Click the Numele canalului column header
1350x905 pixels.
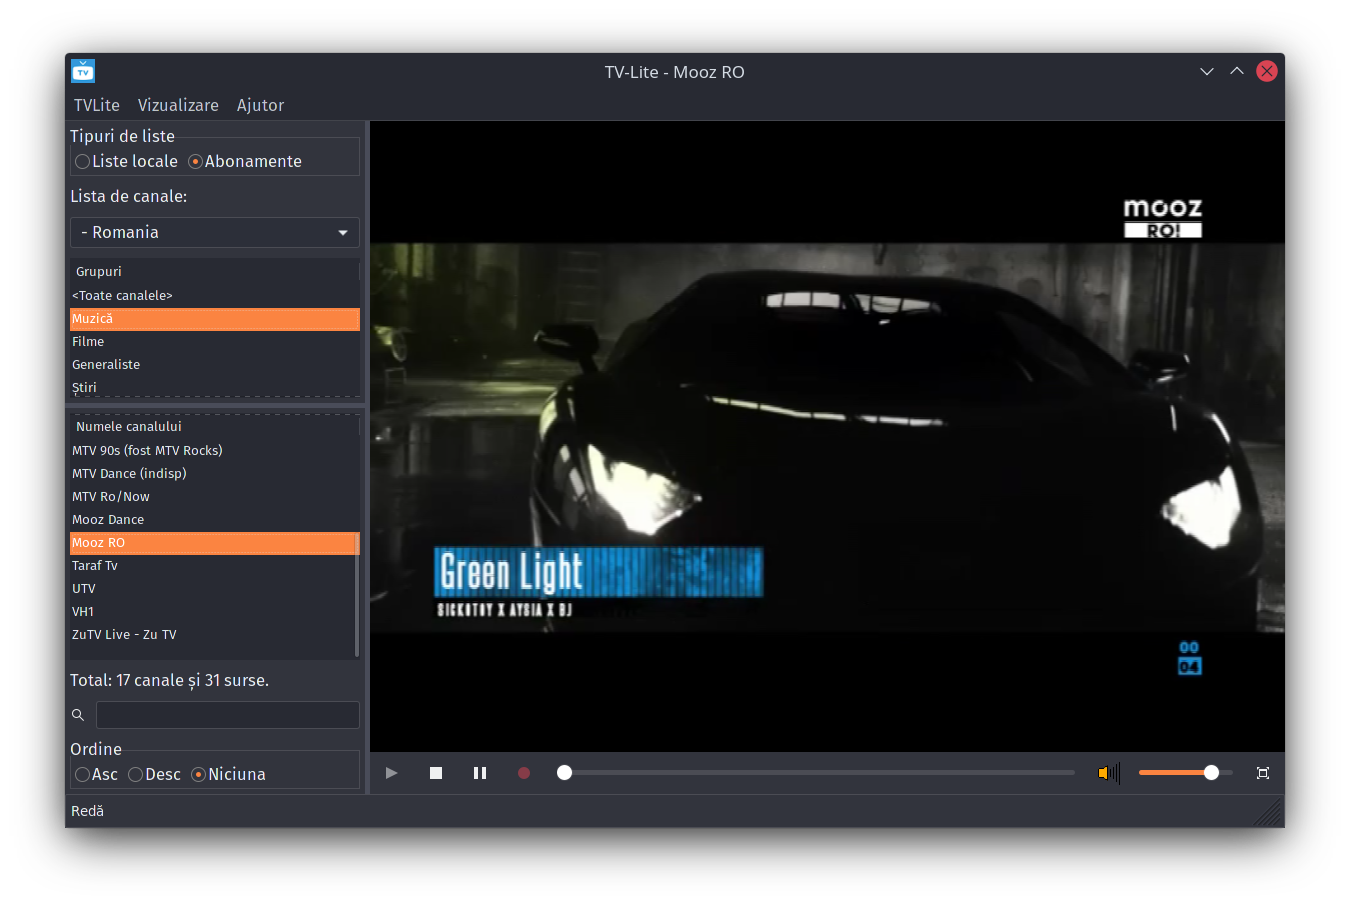click(215, 426)
